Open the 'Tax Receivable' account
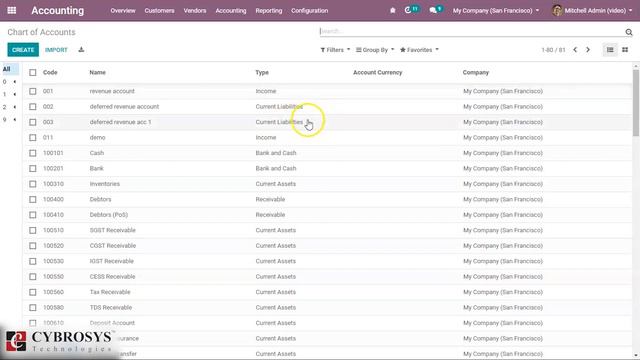Image resolution: width=640 pixels, height=360 pixels. pos(110,292)
